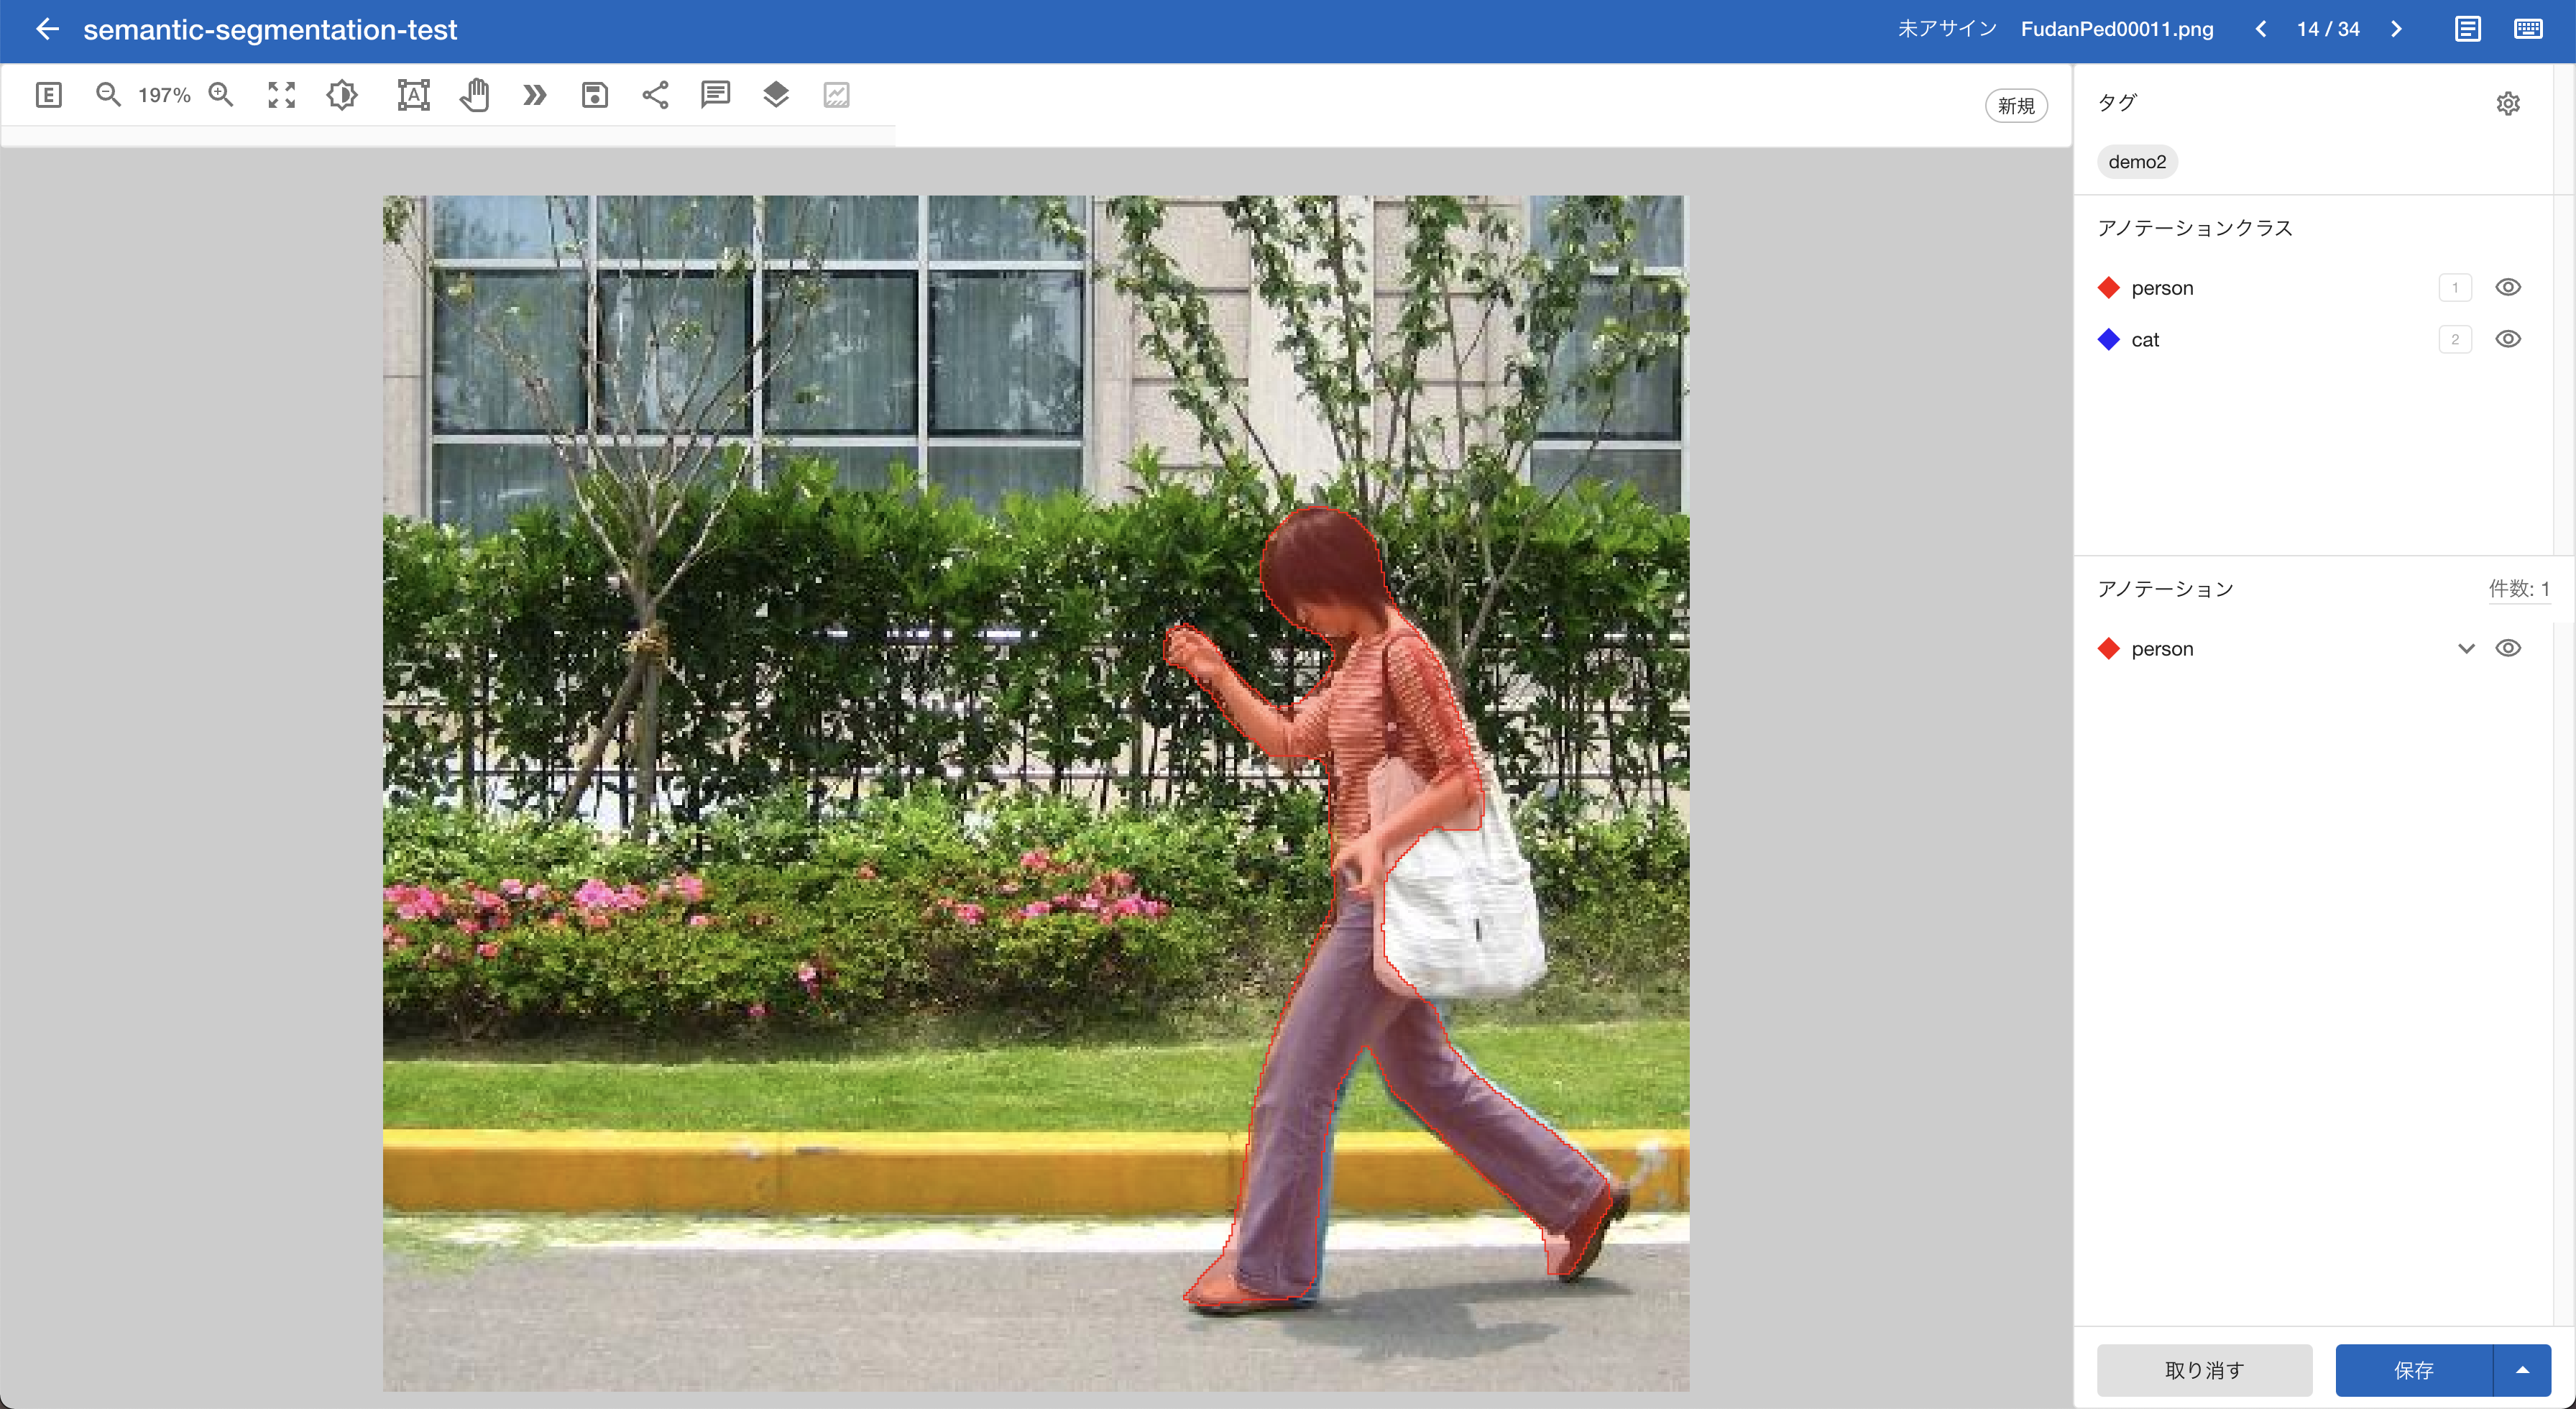Click the red diamond of person annotation
This screenshot has height=1409, width=2576.
(2108, 648)
